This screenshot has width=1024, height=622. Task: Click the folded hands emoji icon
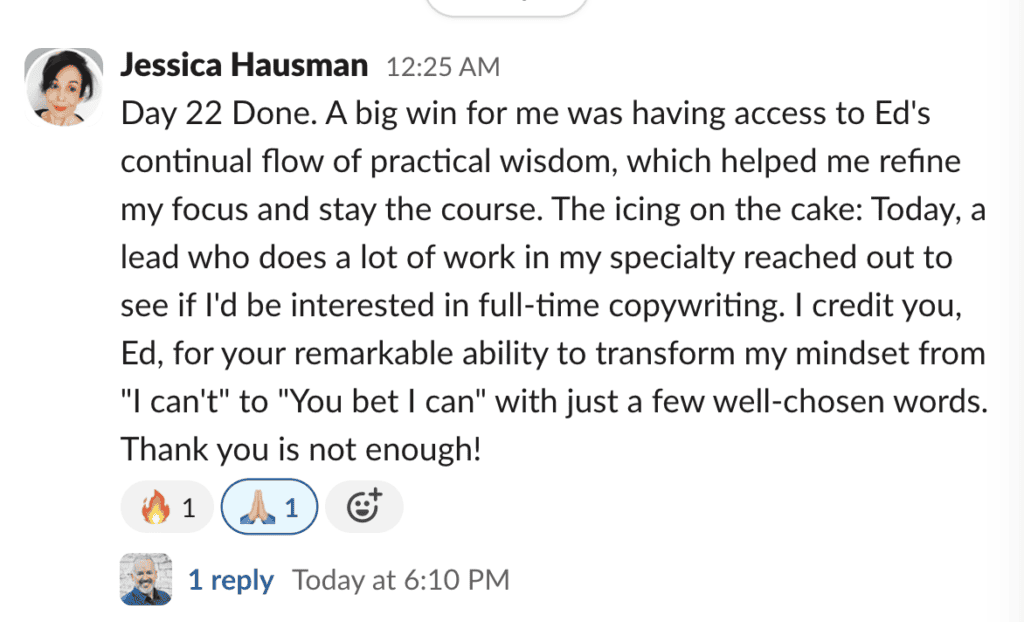point(257,508)
